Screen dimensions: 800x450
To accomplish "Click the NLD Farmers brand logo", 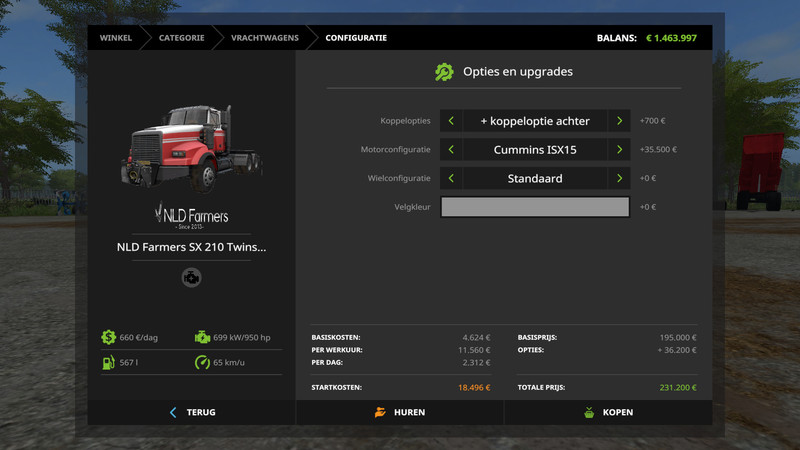I will coord(191,215).
